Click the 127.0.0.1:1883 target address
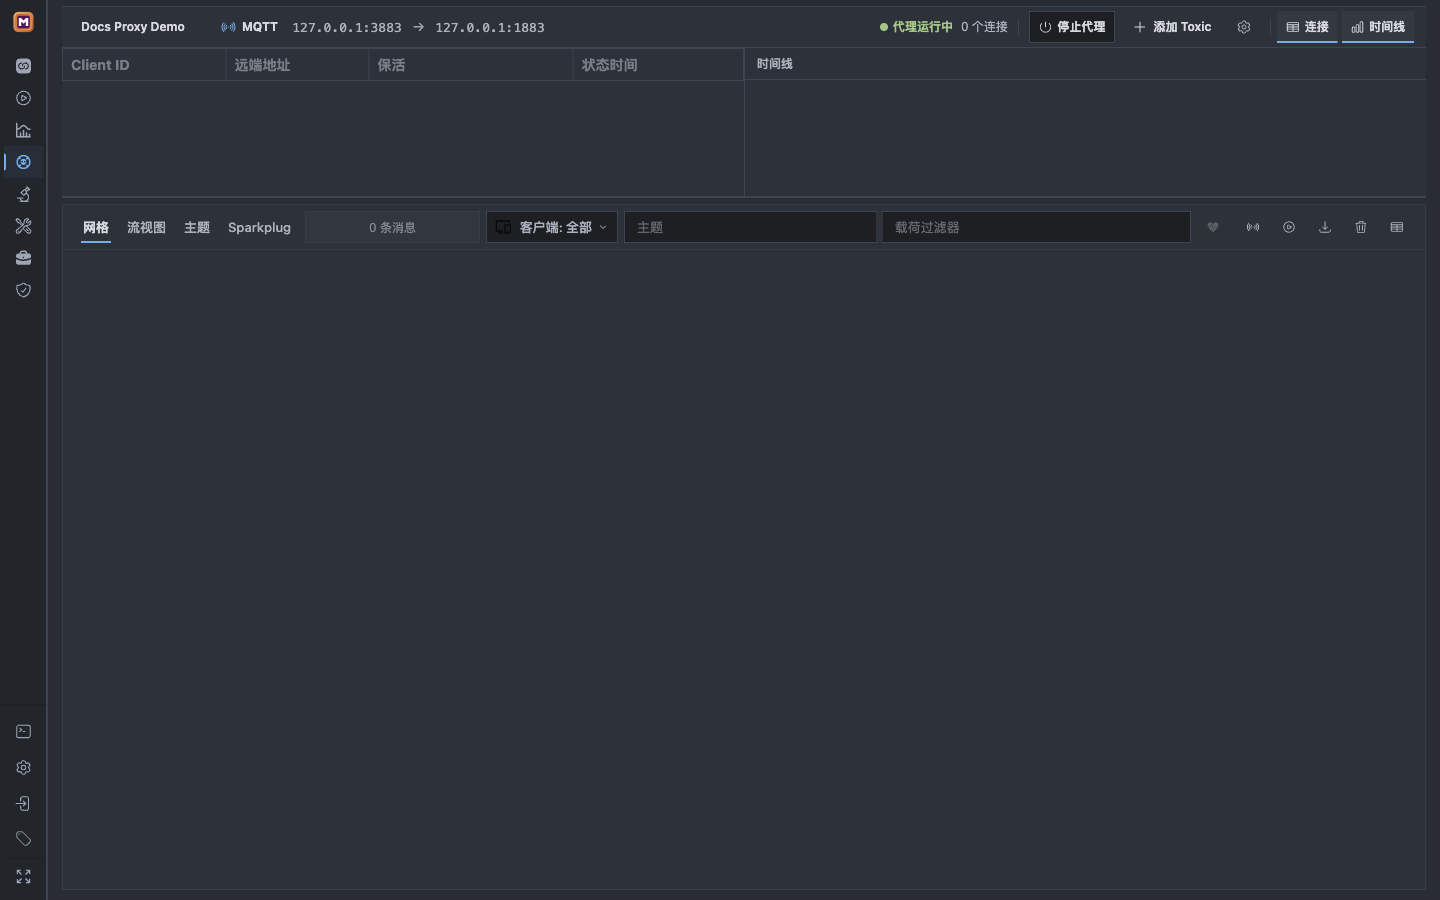 pyautogui.click(x=490, y=28)
